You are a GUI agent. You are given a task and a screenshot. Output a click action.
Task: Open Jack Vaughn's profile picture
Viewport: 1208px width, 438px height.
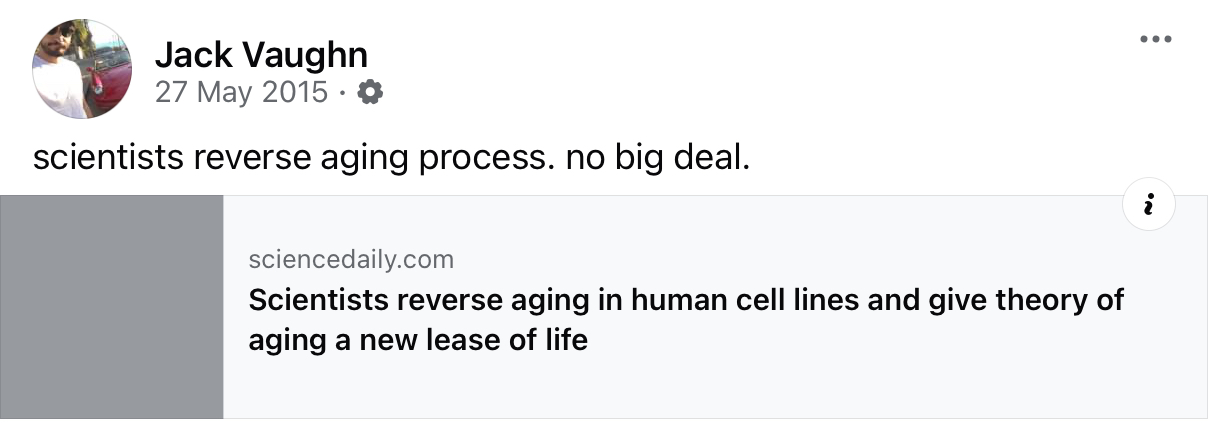tap(82, 69)
